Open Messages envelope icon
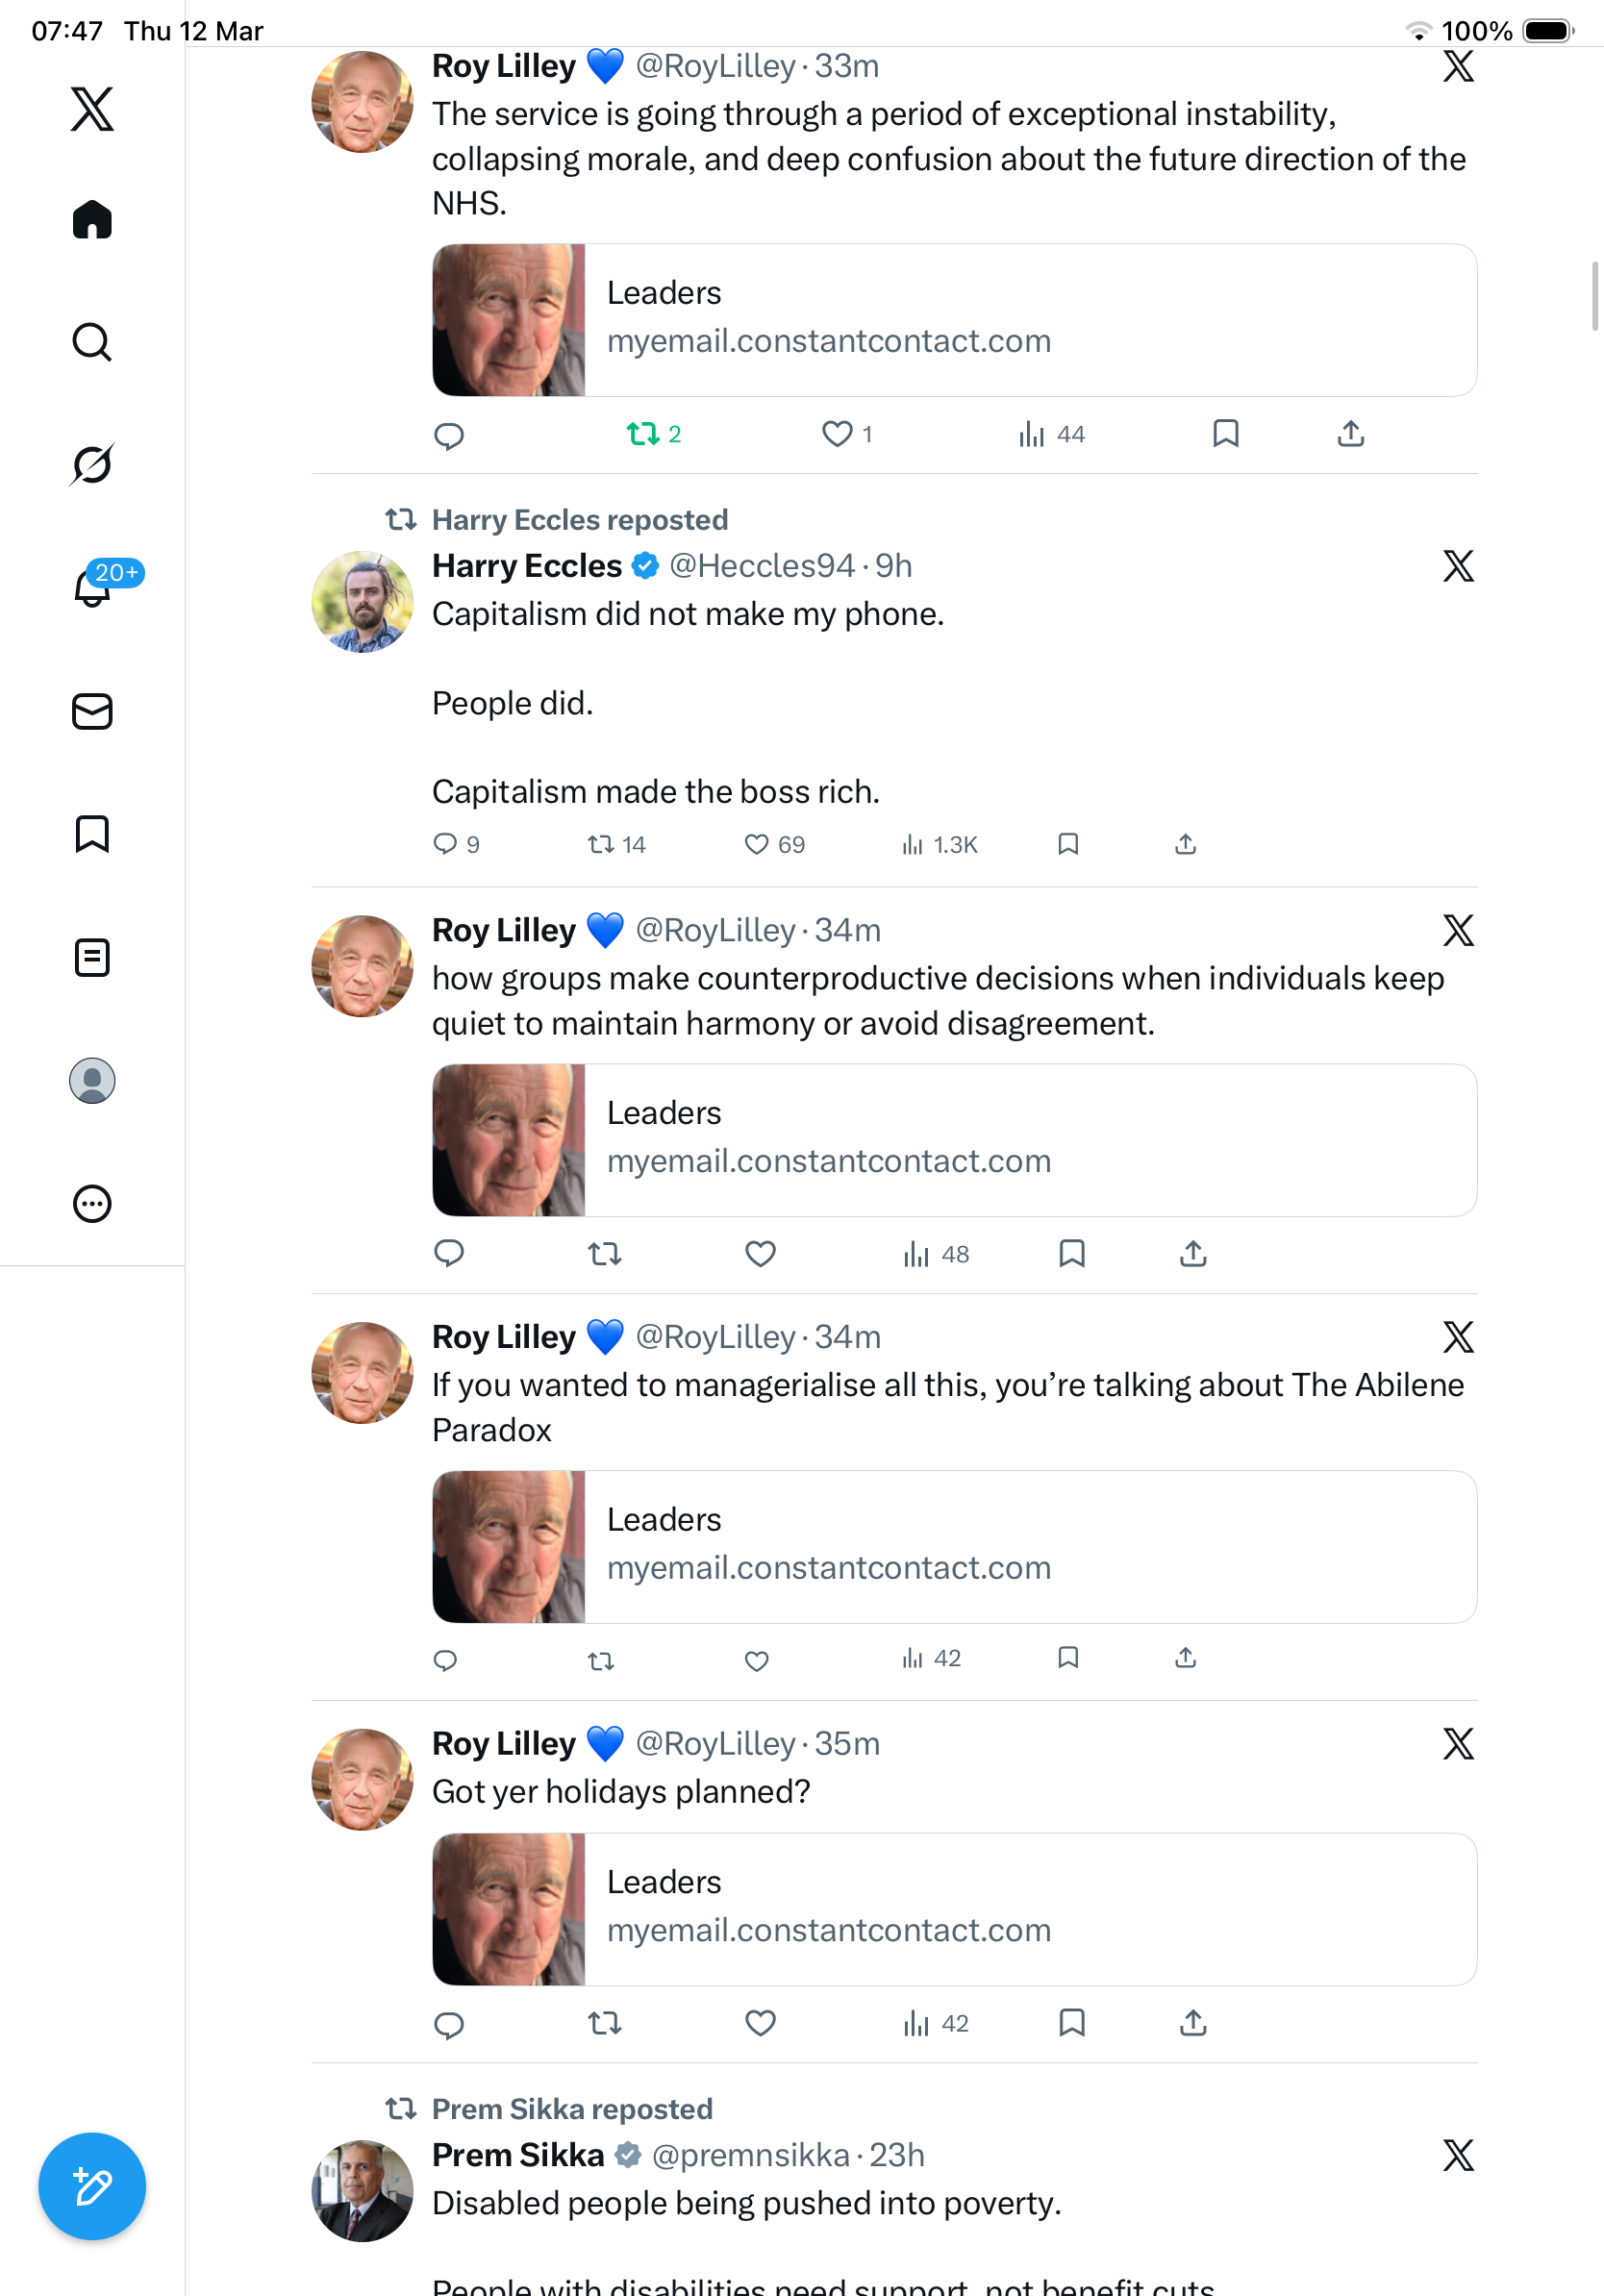The height and width of the screenshot is (2296, 1604). pos(92,711)
